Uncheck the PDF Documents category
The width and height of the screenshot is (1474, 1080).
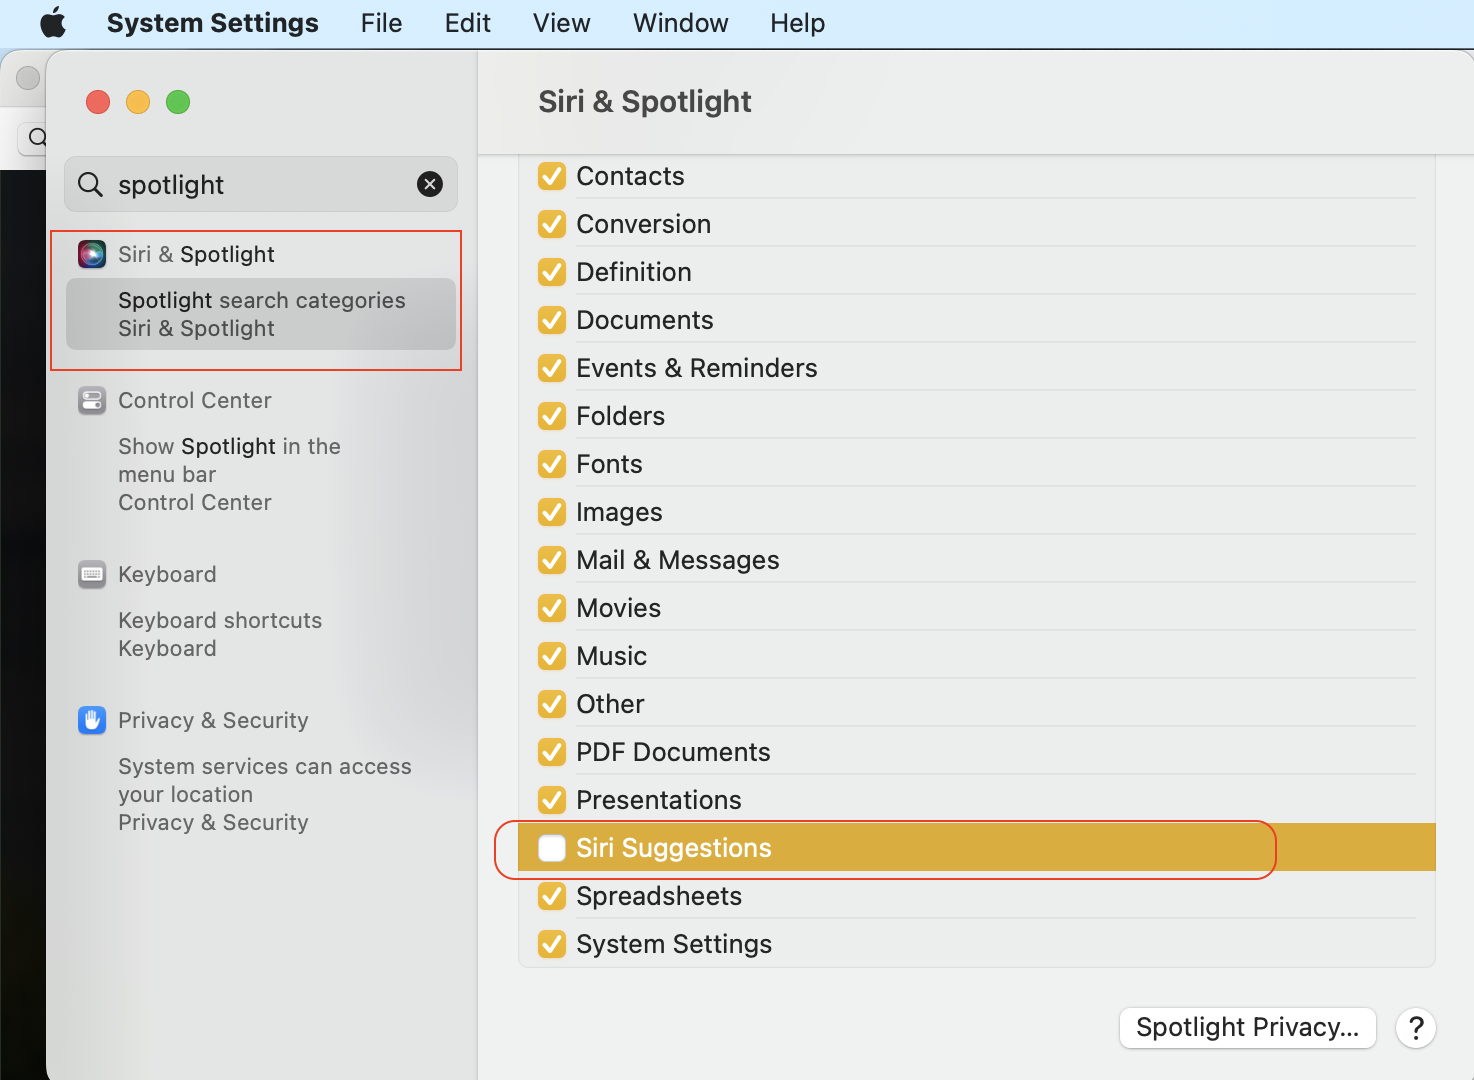pos(552,752)
